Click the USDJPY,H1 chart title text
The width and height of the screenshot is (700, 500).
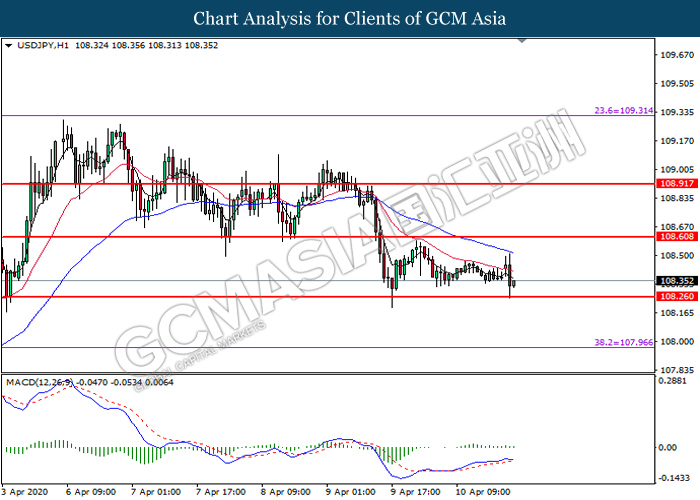43,45
